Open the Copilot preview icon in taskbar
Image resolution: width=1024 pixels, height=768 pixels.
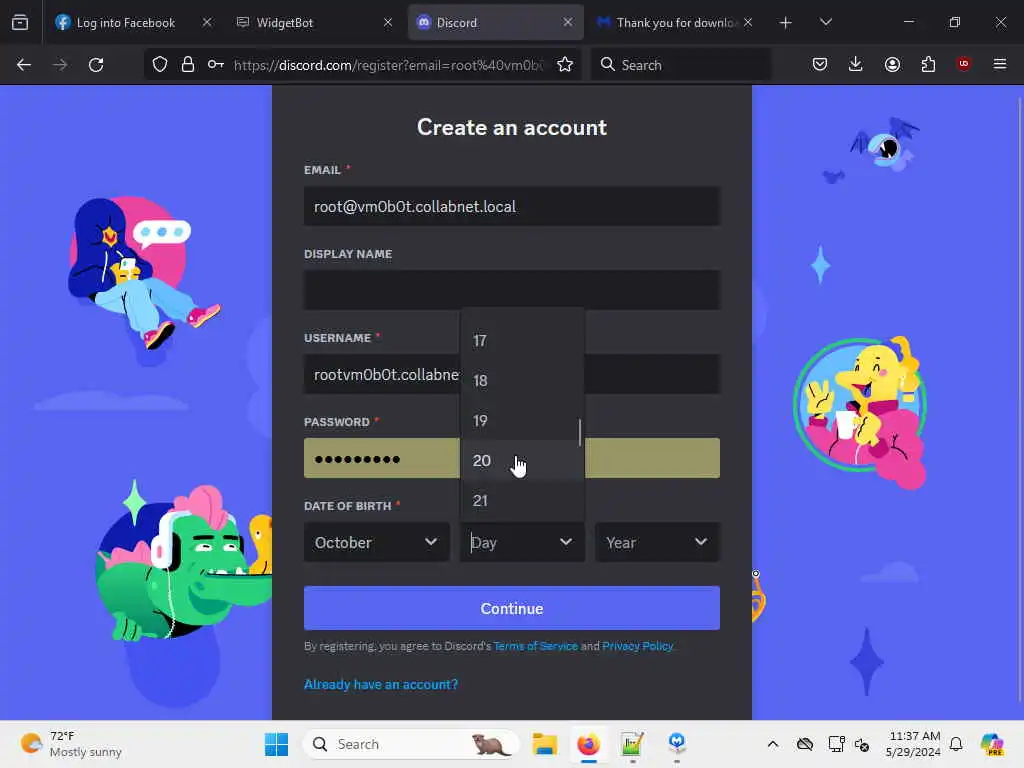[992, 744]
